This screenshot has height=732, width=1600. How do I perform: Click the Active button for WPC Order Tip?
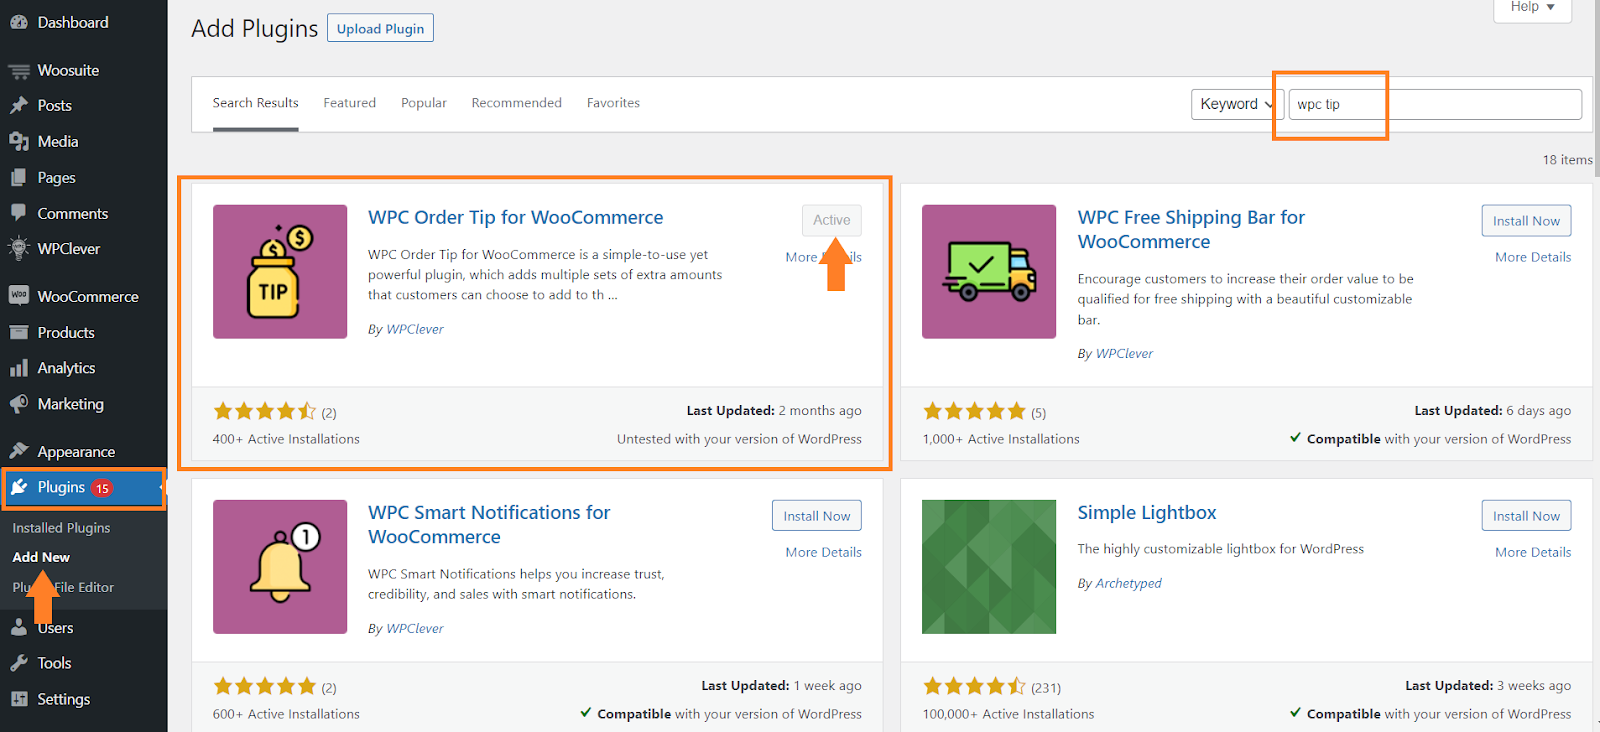pos(832,220)
